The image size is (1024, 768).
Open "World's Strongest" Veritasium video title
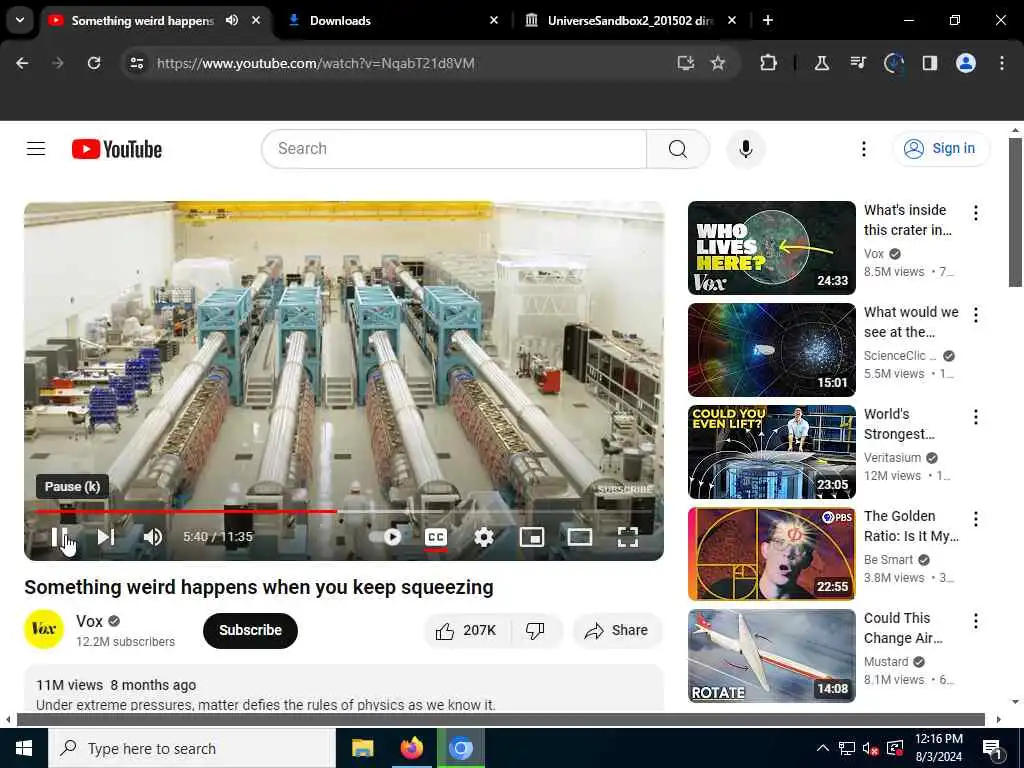[x=899, y=424]
